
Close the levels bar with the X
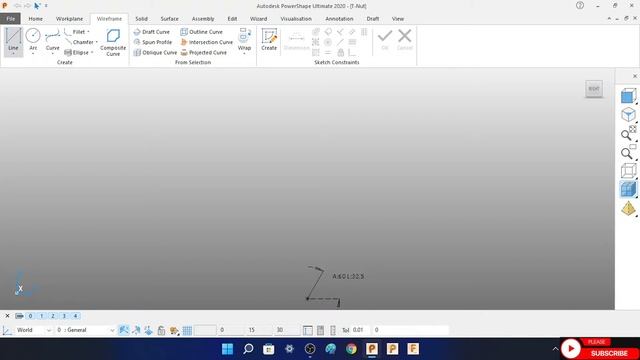[7, 316]
